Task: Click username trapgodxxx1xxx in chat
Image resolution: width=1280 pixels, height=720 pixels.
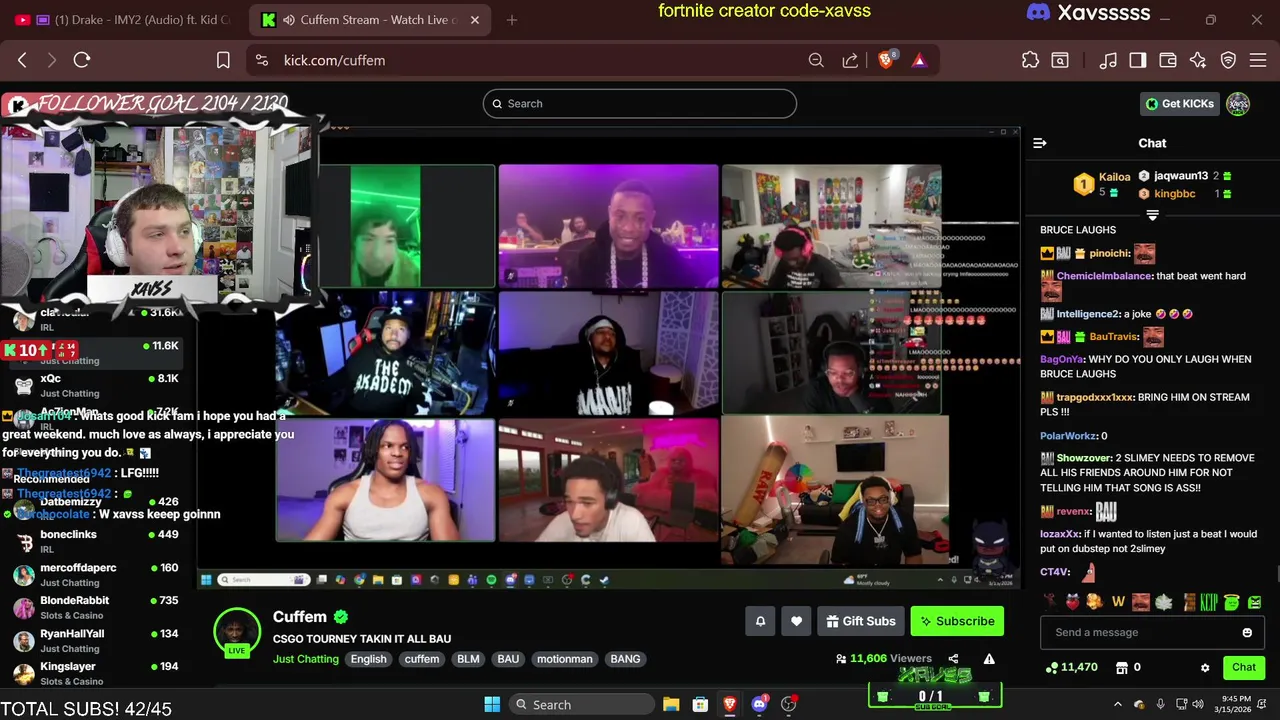Action: click(1095, 397)
